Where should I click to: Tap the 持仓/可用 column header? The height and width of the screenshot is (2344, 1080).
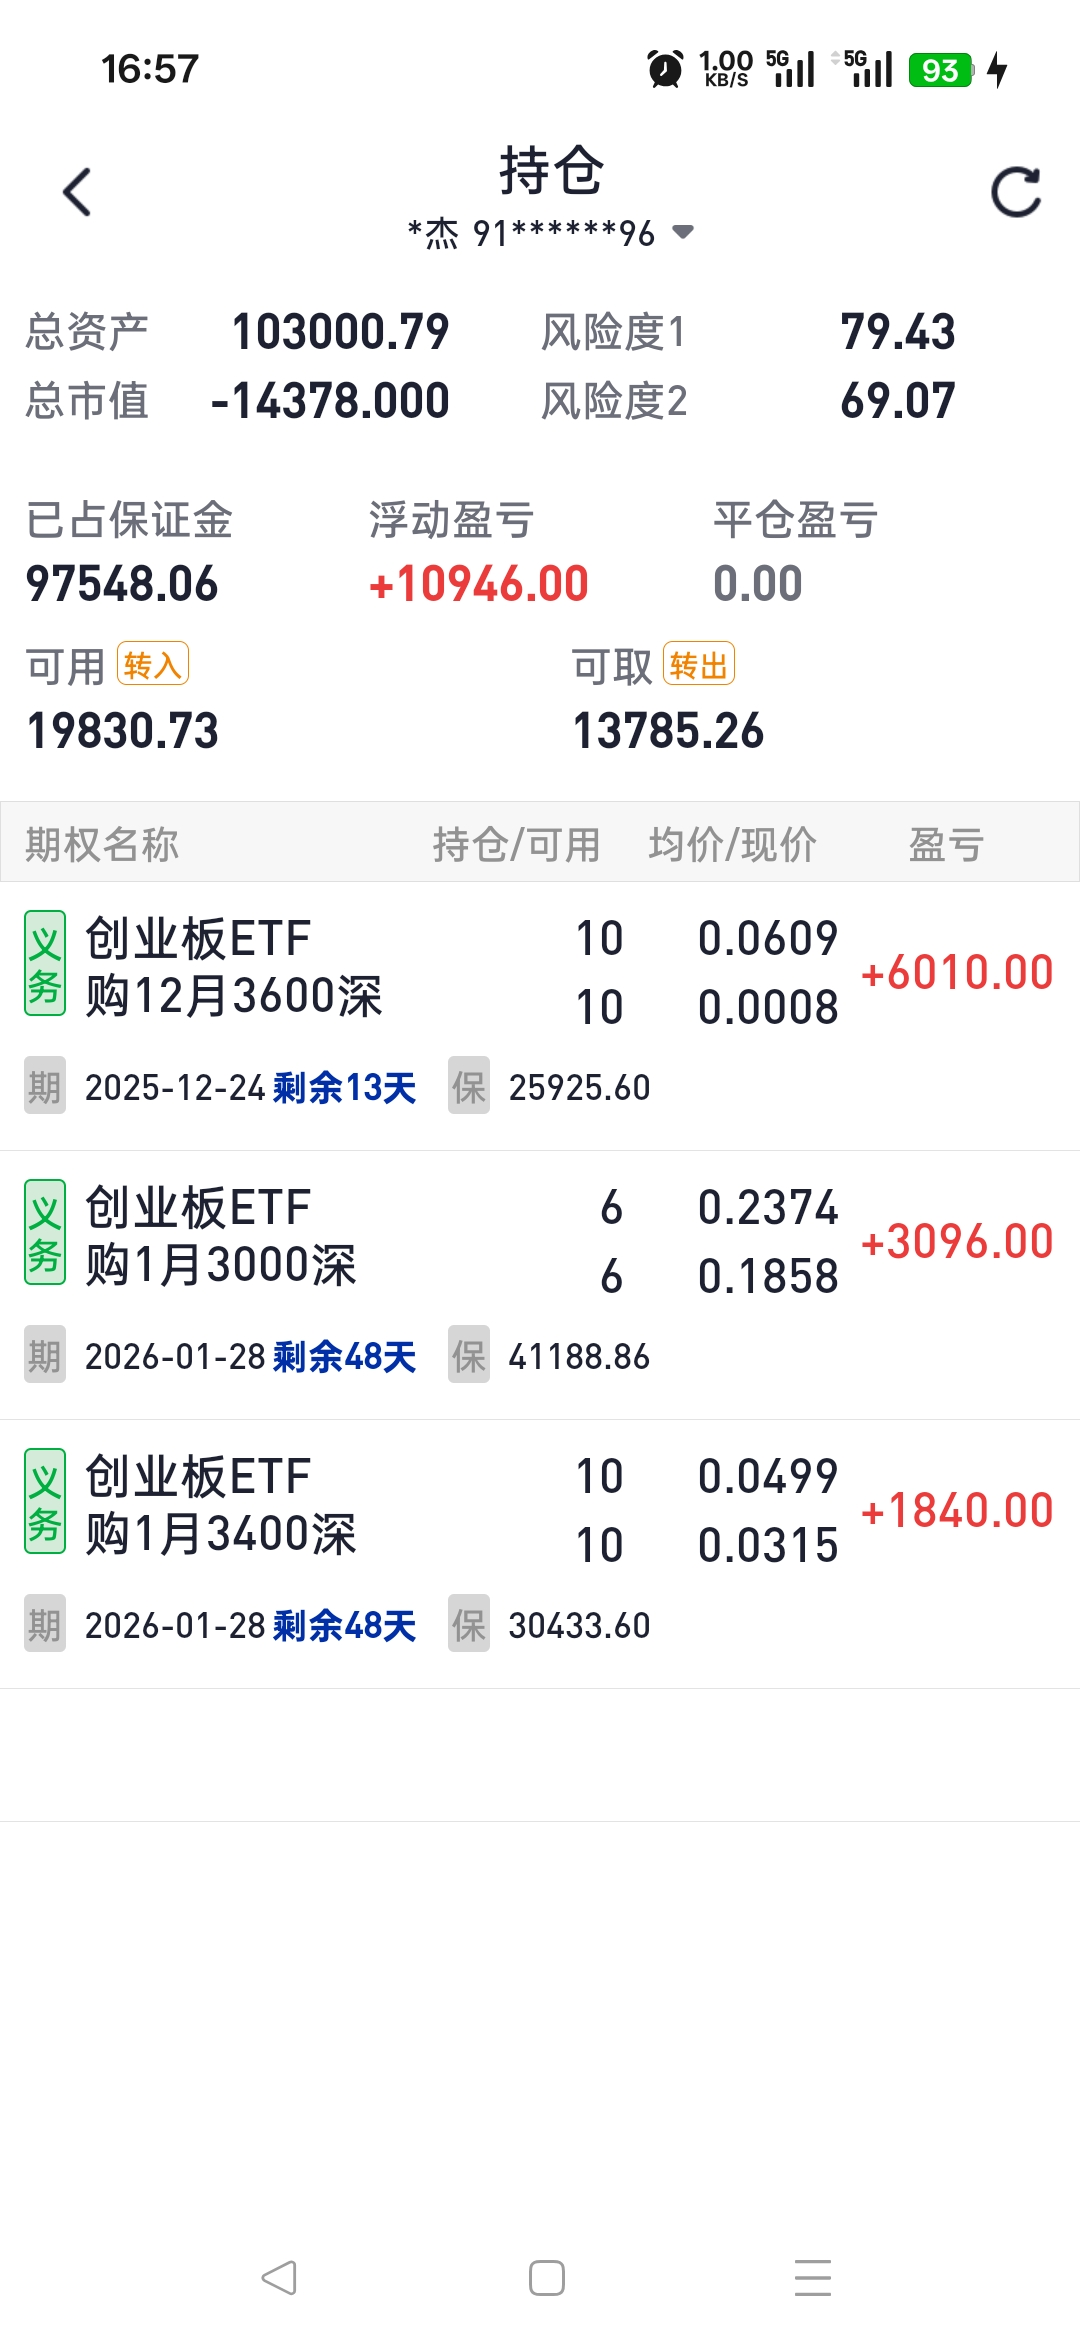click(x=516, y=844)
